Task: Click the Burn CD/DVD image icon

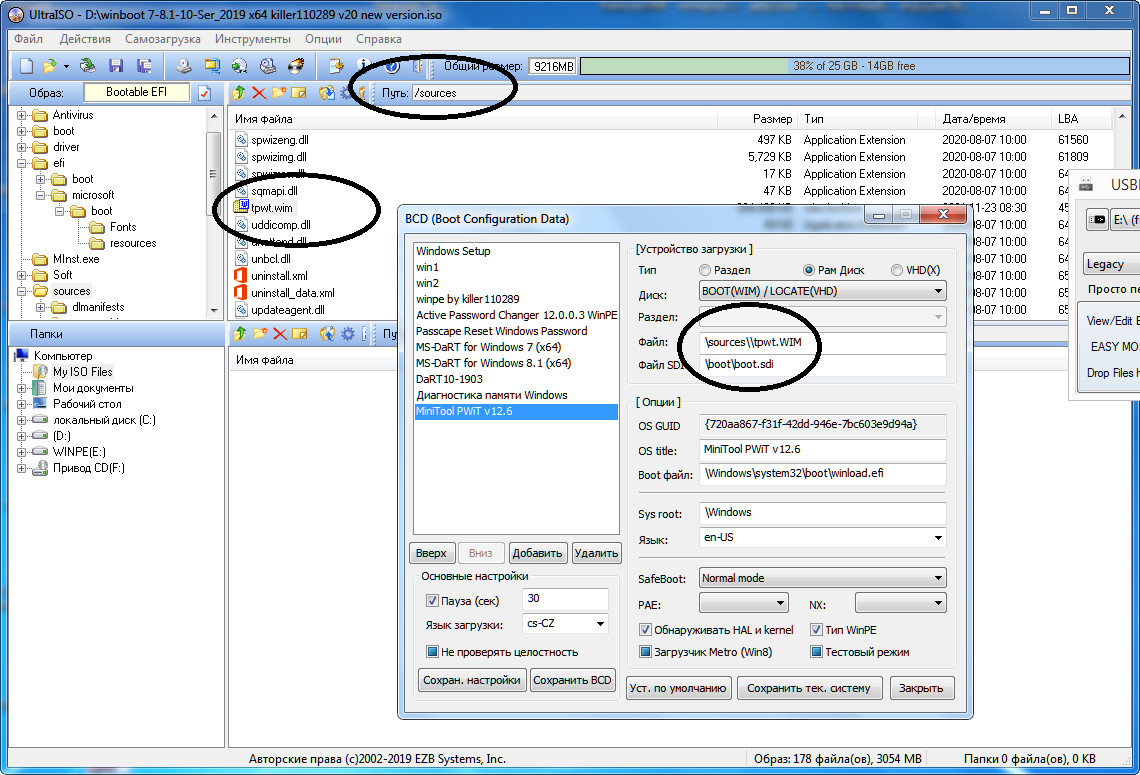Action: [x=295, y=66]
